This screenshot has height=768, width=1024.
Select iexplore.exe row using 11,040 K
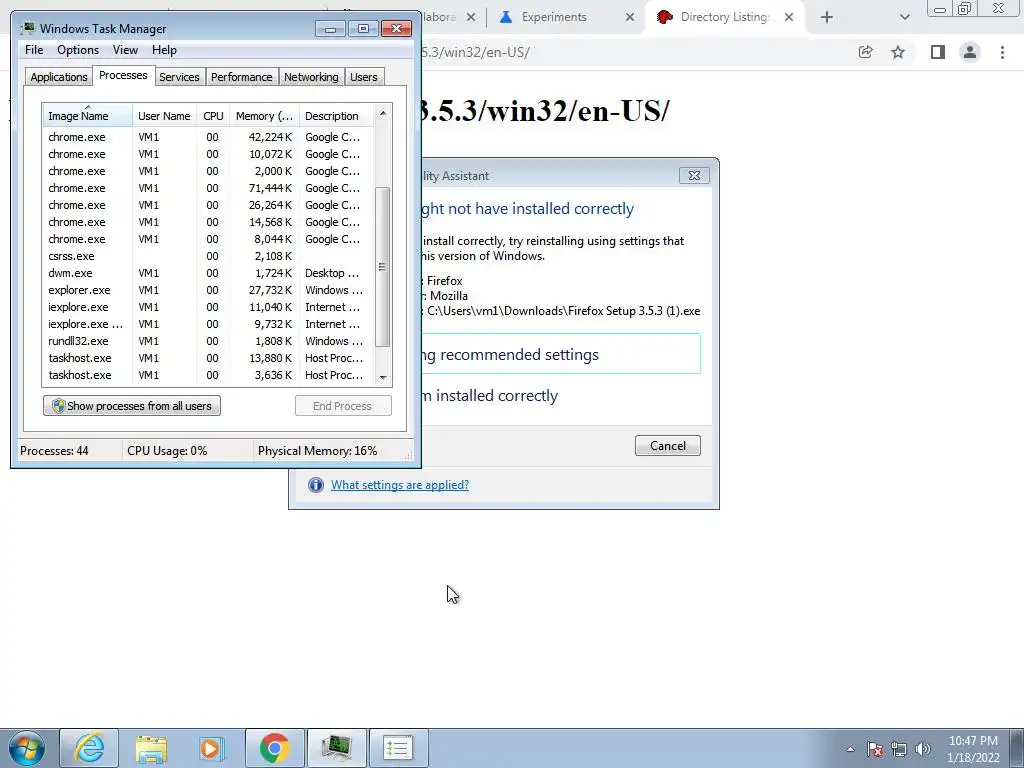[x=208, y=307]
